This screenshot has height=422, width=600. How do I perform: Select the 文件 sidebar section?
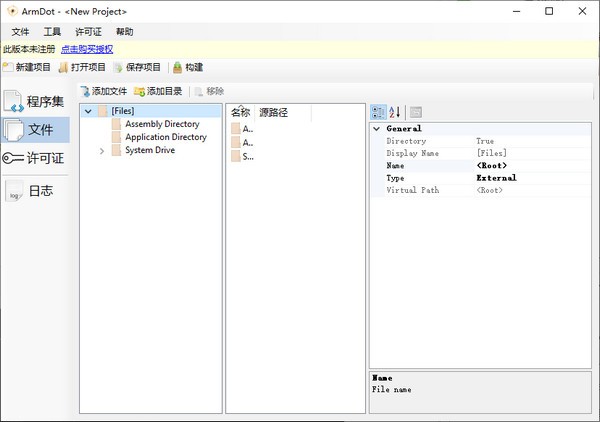pos(35,130)
